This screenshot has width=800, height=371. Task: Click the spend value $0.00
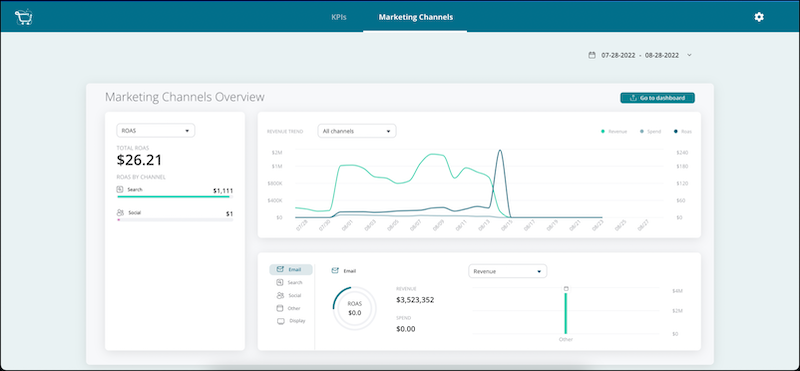tap(406, 329)
